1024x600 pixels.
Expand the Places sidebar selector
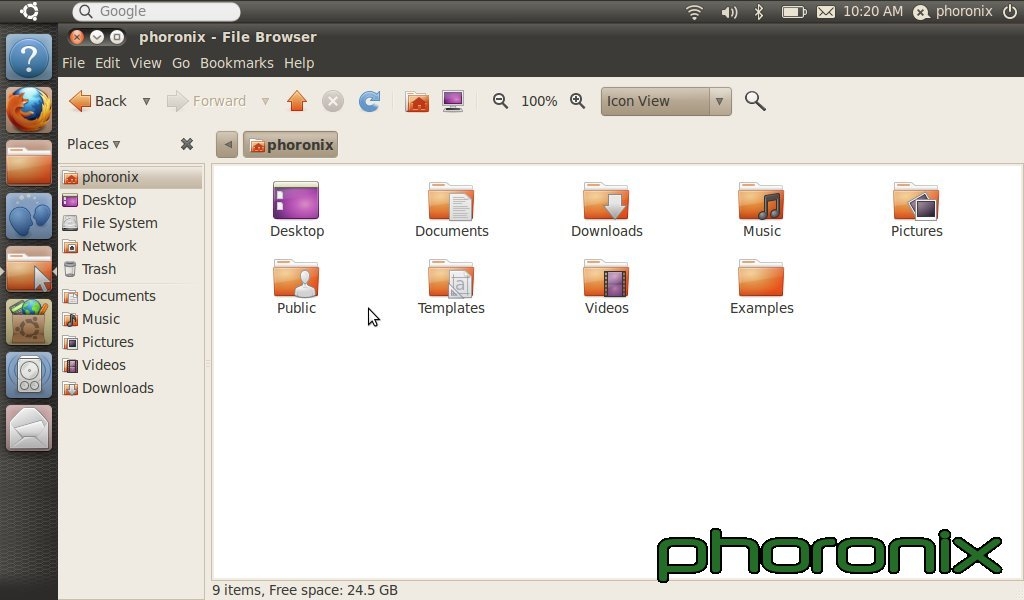pos(94,144)
